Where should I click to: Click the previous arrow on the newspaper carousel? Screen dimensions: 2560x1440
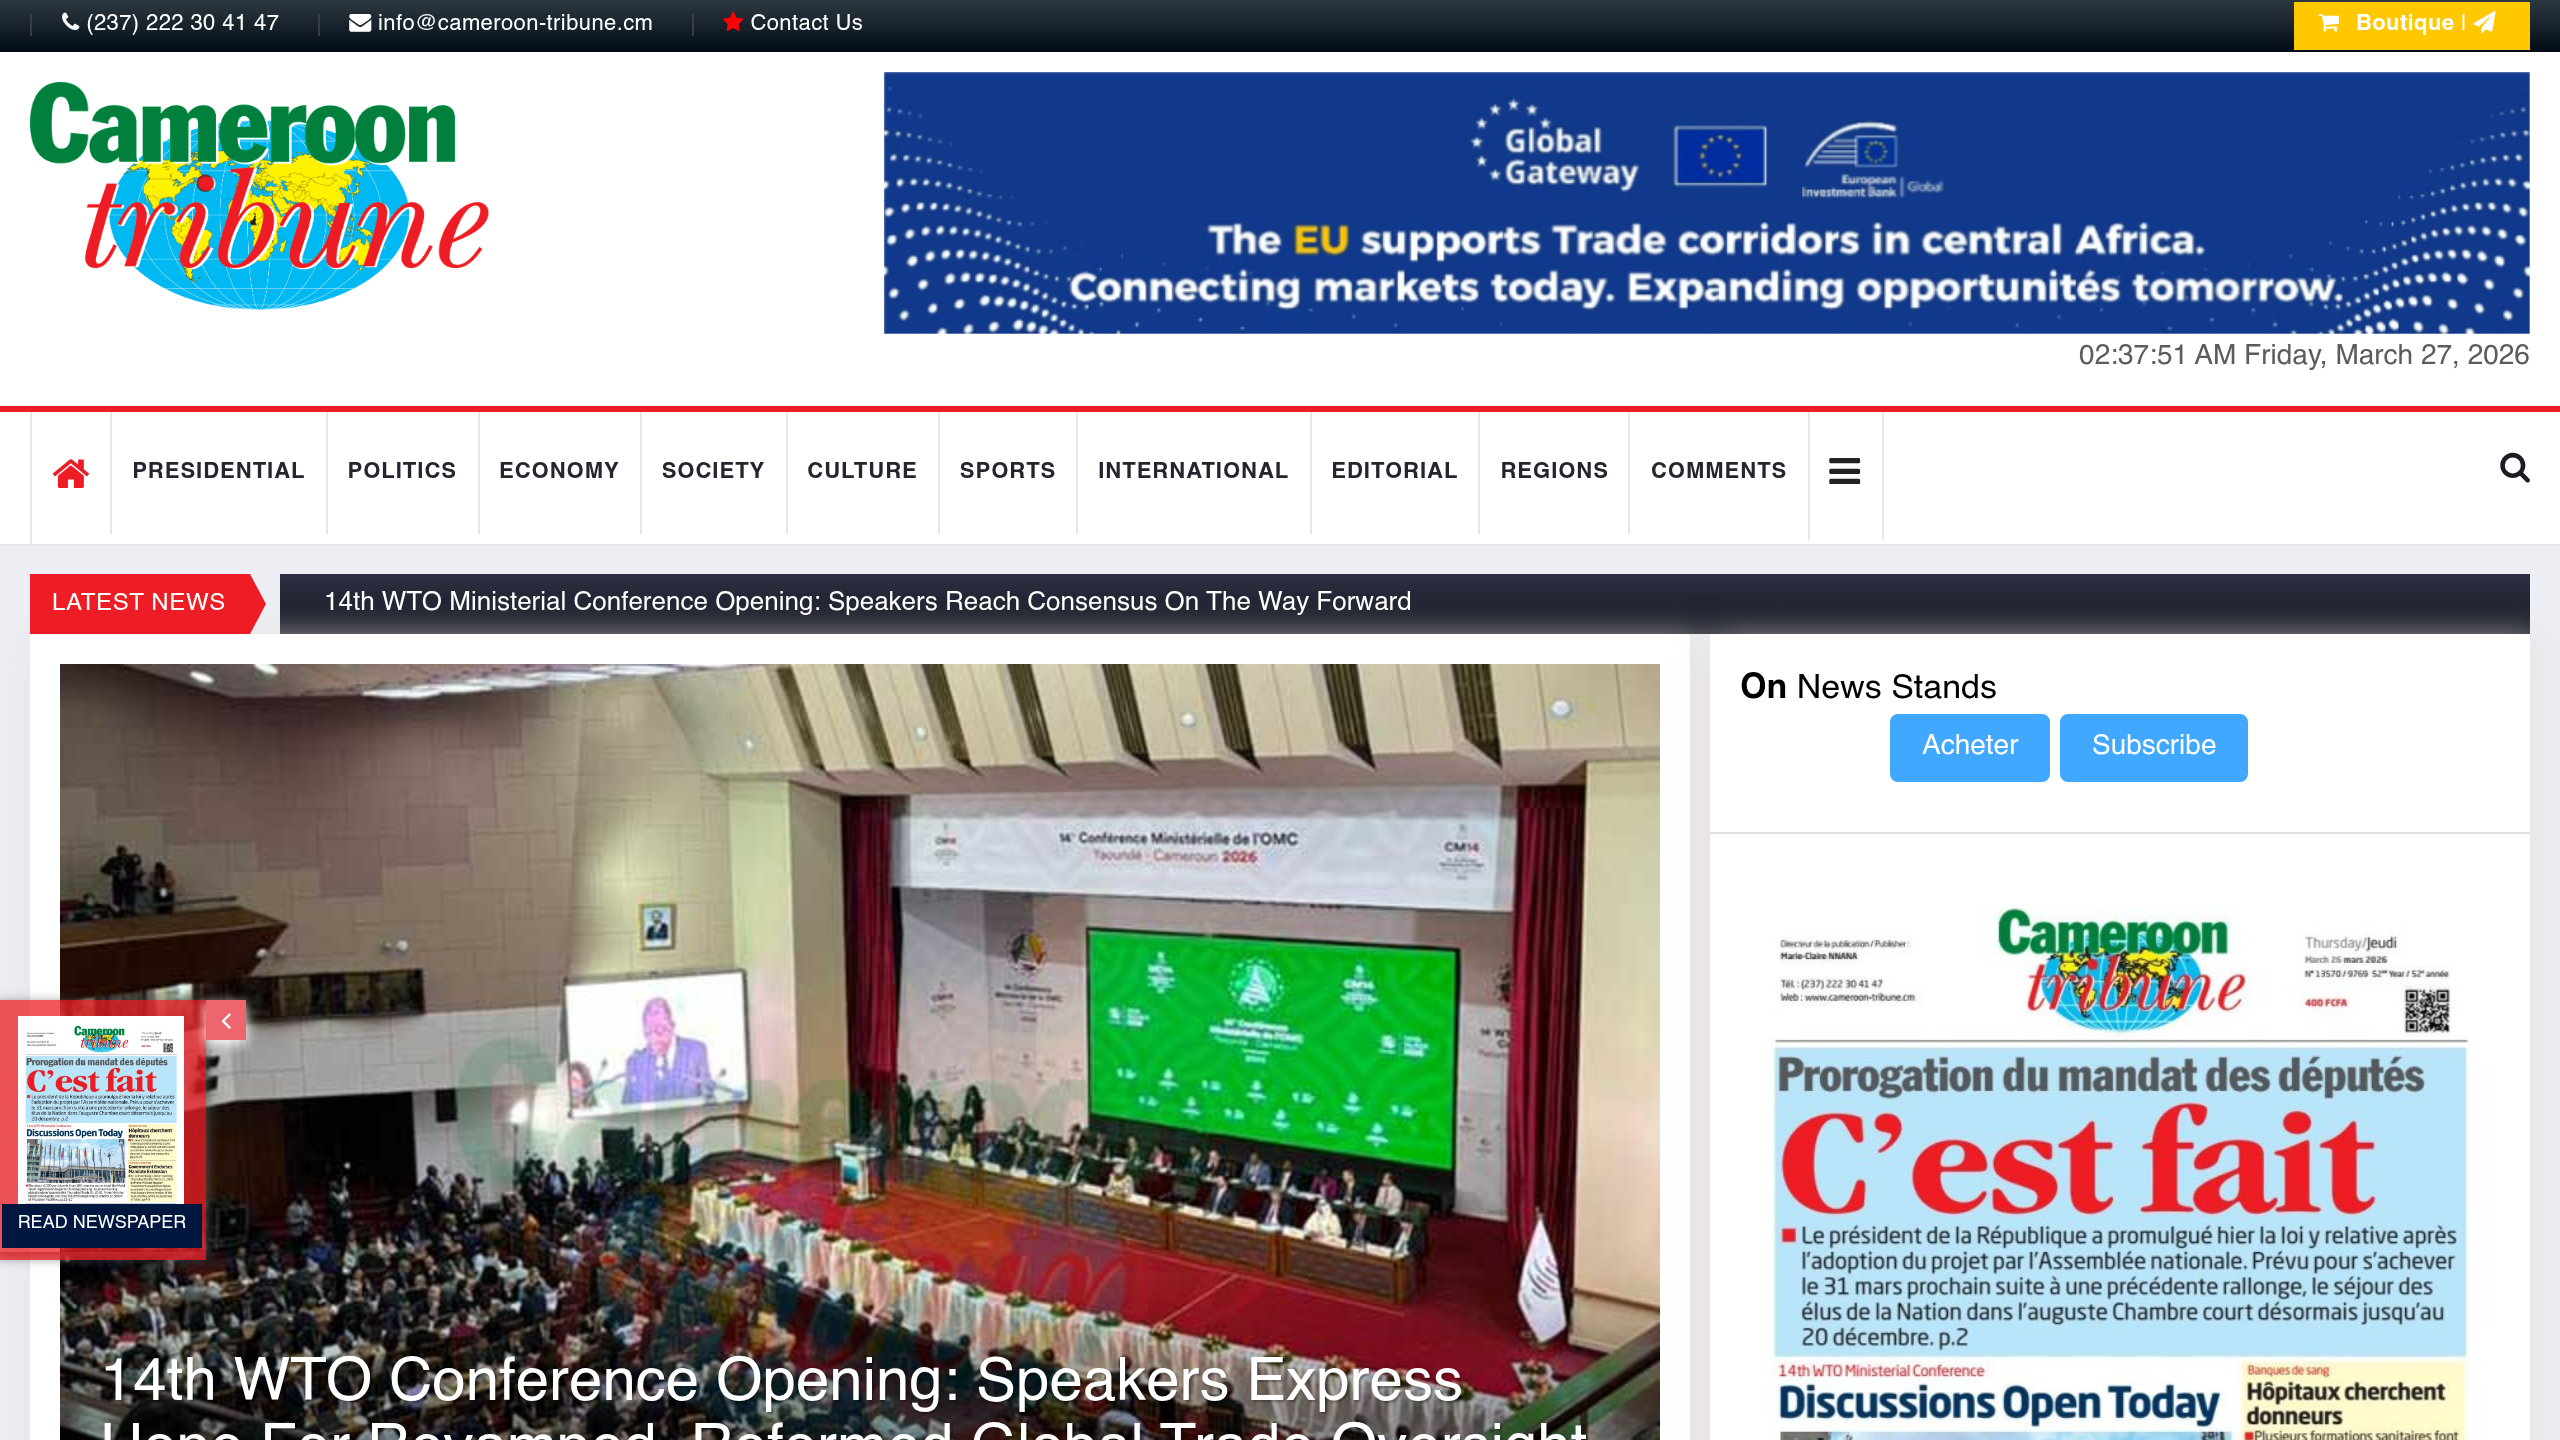226,1021
